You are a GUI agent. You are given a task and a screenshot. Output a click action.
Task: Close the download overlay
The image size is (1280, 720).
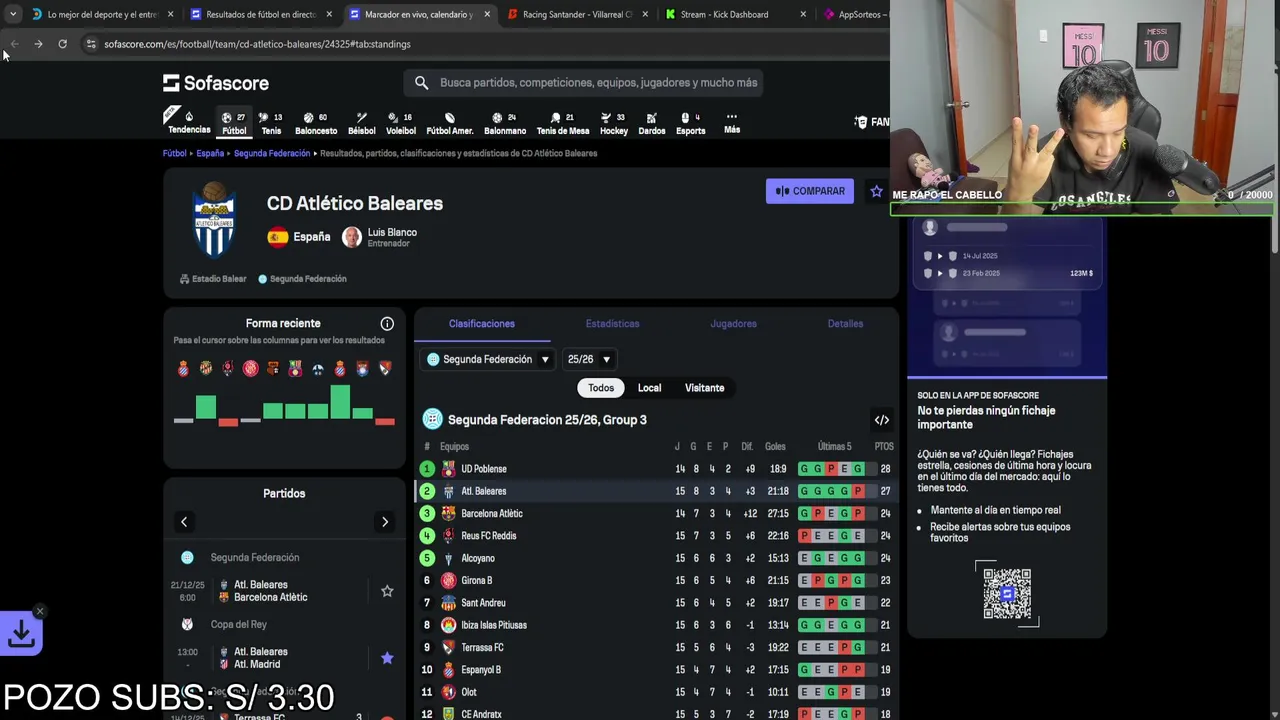pyautogui.click(x=40, y=611)
